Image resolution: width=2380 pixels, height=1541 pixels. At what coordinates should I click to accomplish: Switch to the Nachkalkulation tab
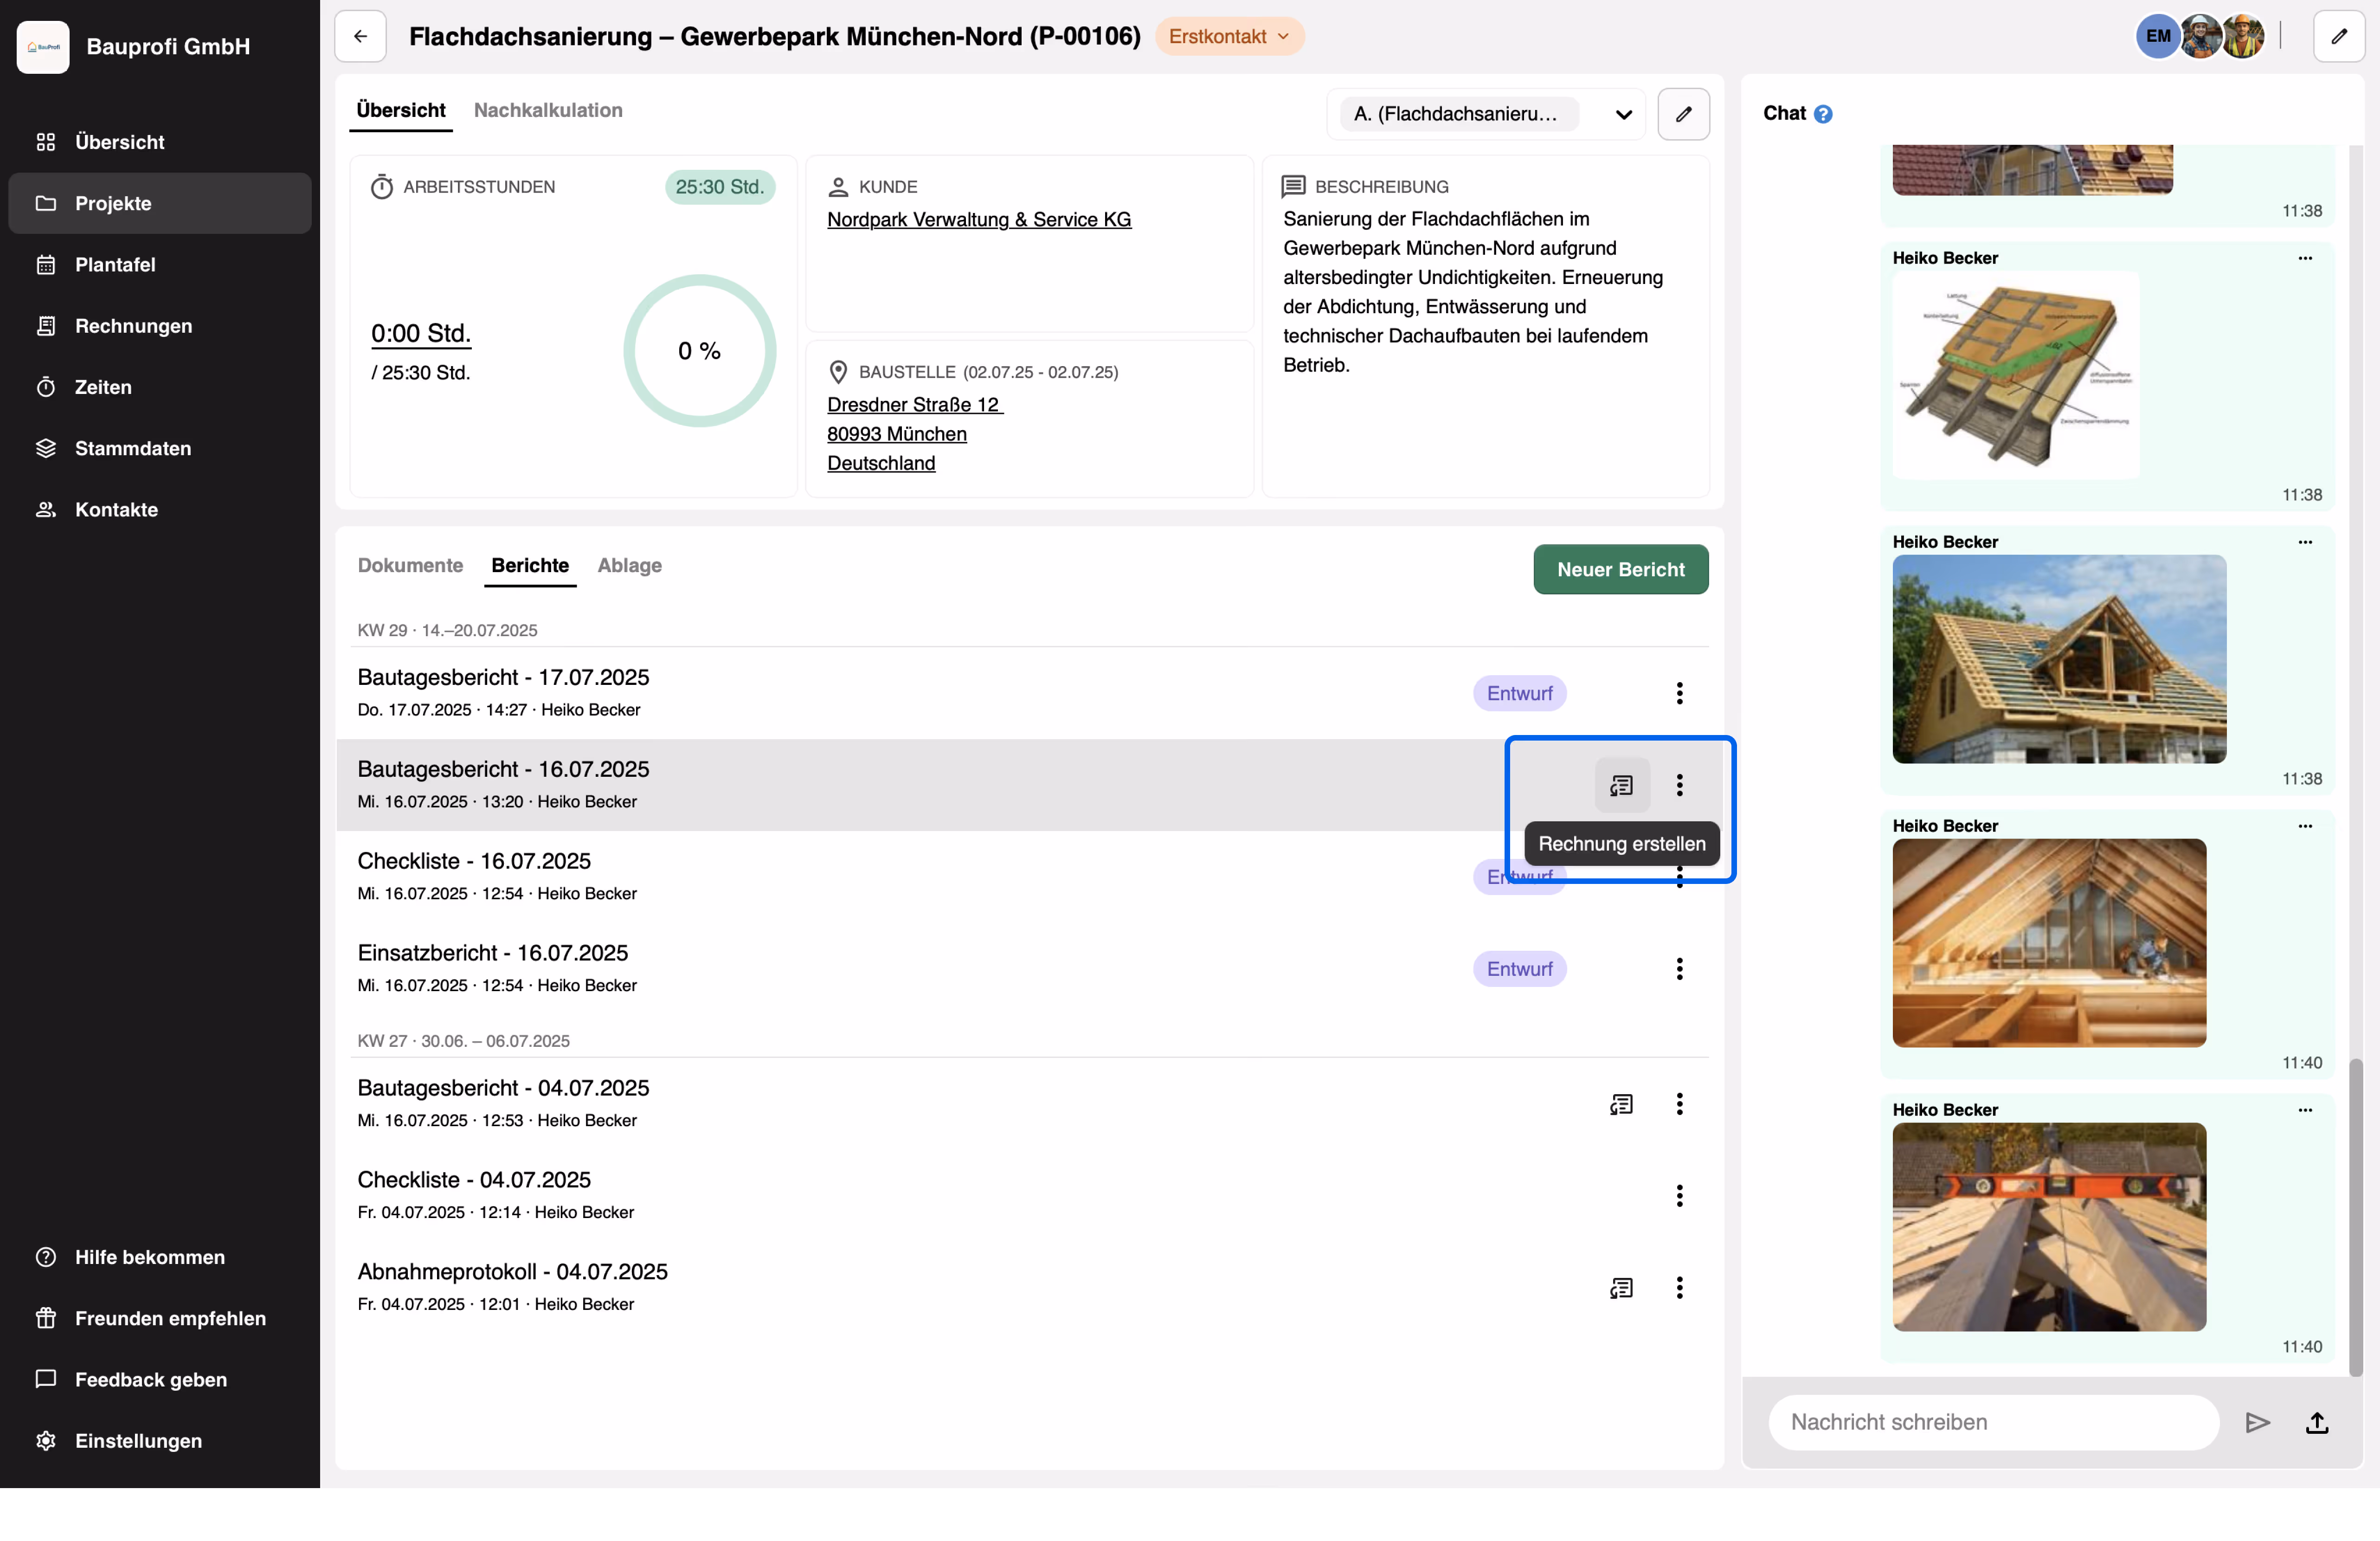tap(548, 110)
